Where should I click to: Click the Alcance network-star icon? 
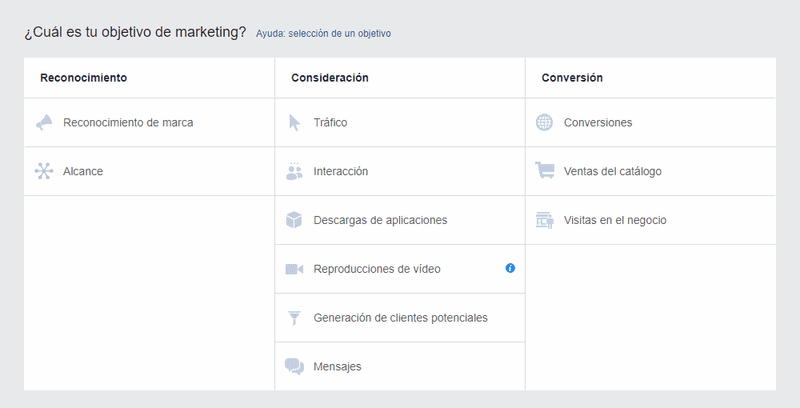pos(44,171)
